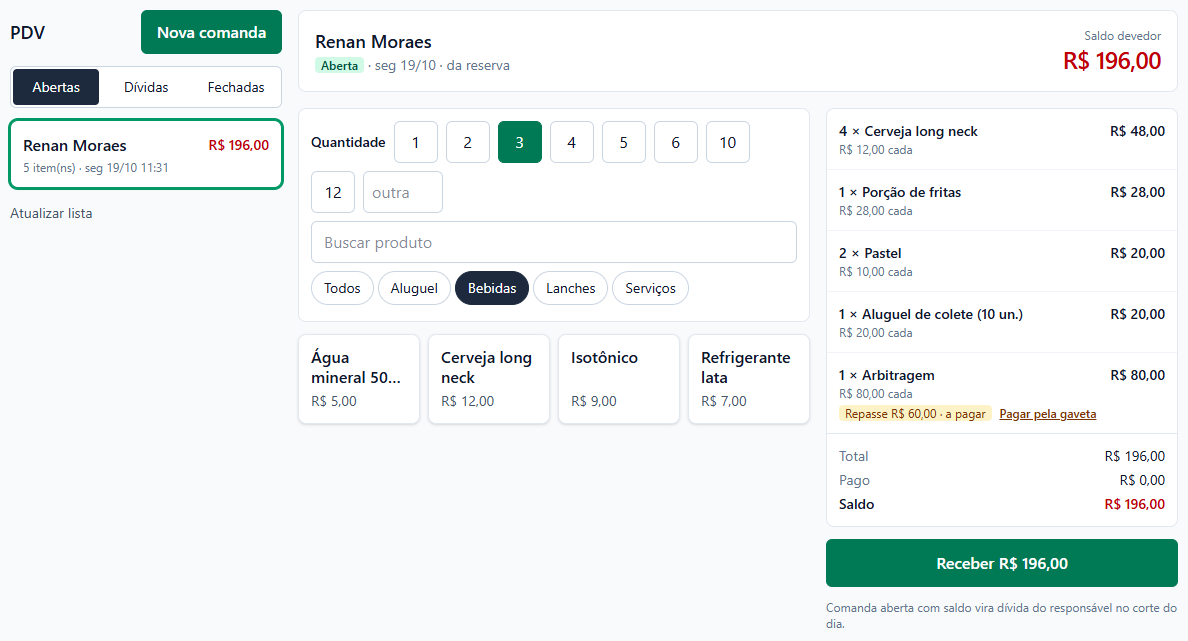1188x641 pixels.
Task: Select the Renan Moraes comanda card
Action: (x=145, y=154)
